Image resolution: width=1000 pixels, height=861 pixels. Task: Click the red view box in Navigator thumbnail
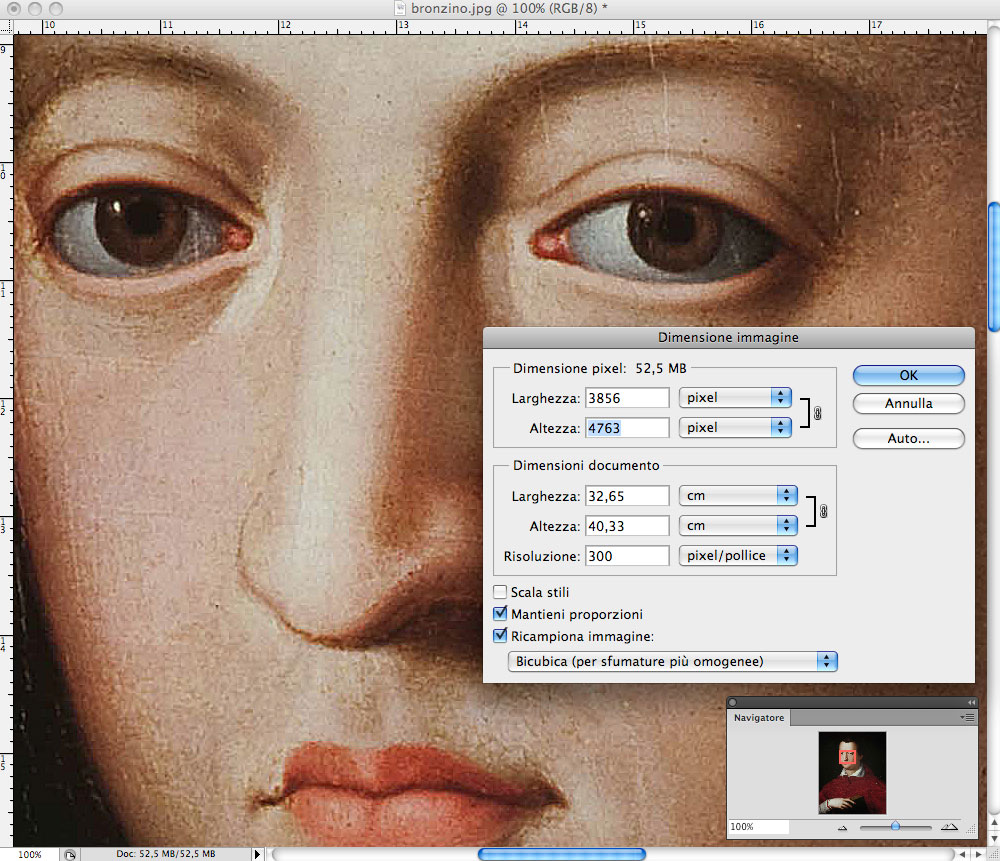pyautogui.click(x=847, y=757)
